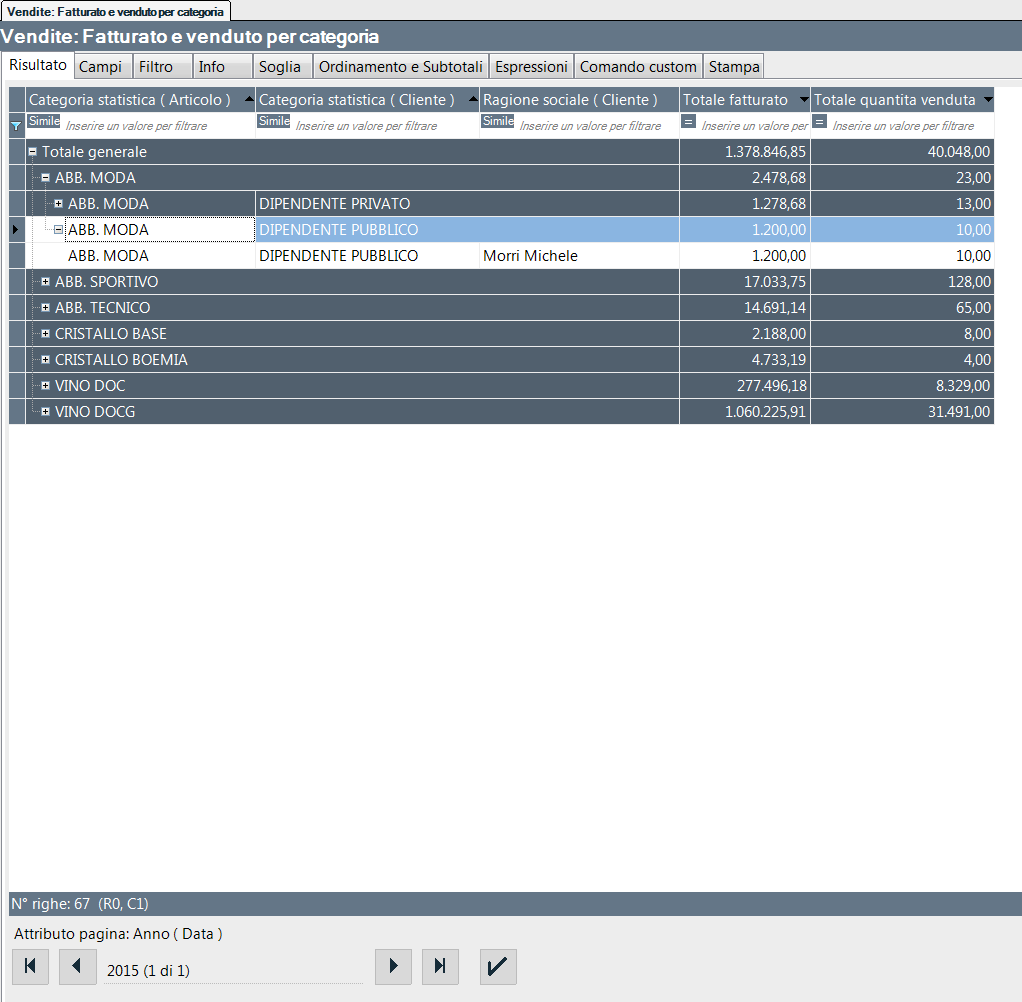Sort by Totale fatturato column header
1022x1002 pixels.
[735, 100]
